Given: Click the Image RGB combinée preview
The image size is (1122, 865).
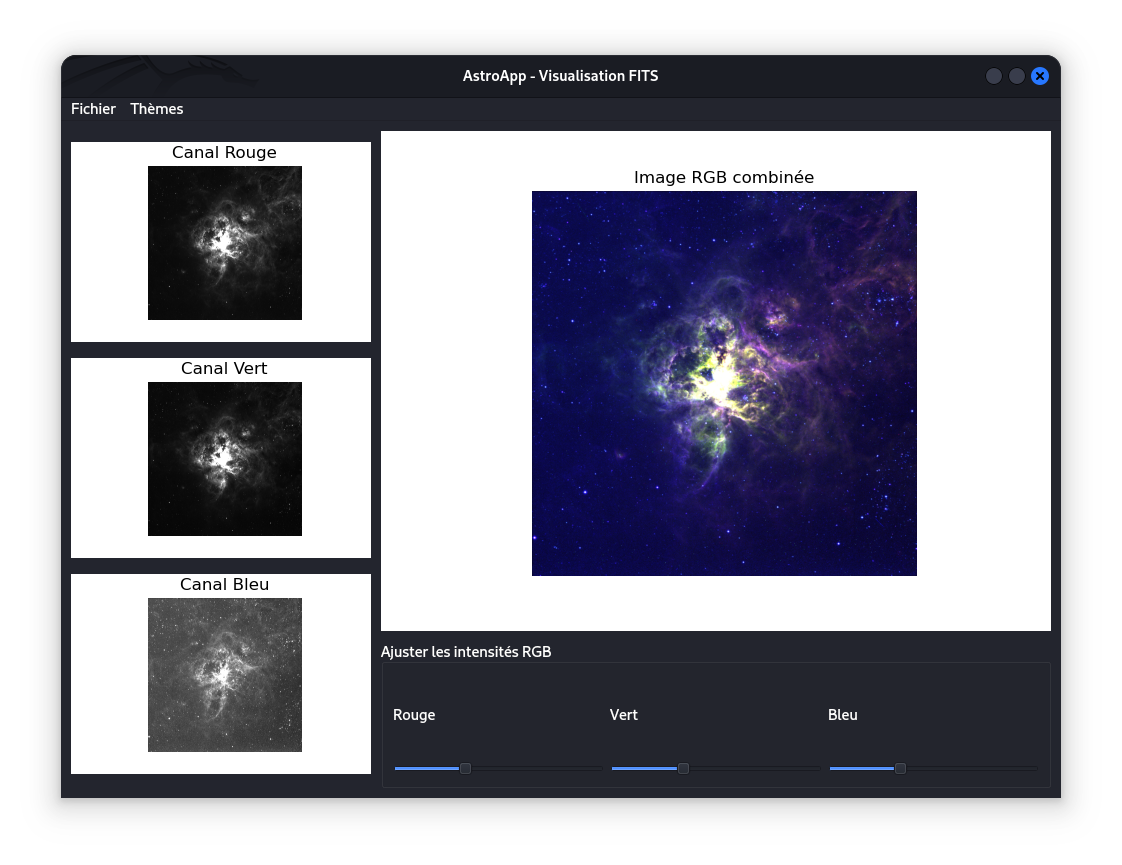Looking at the screenshot, I should coord(724,384).
